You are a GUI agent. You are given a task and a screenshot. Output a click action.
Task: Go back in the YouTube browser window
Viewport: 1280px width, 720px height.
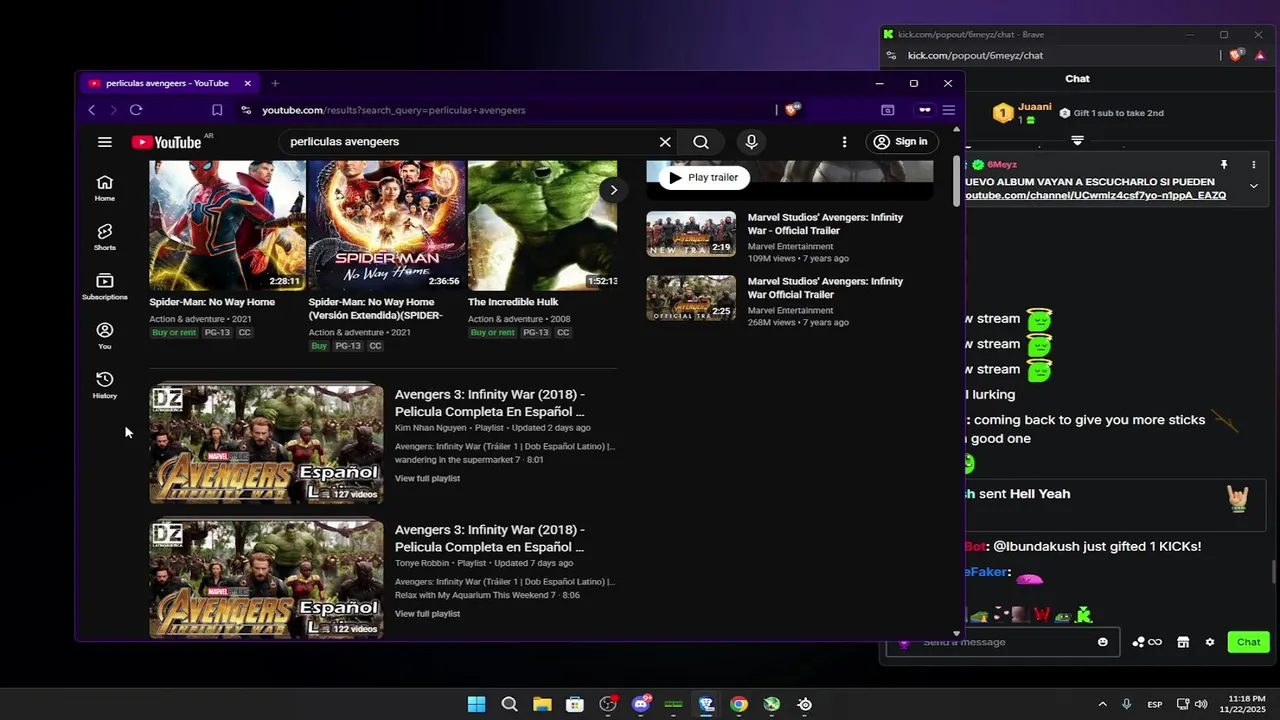[91, 110]
